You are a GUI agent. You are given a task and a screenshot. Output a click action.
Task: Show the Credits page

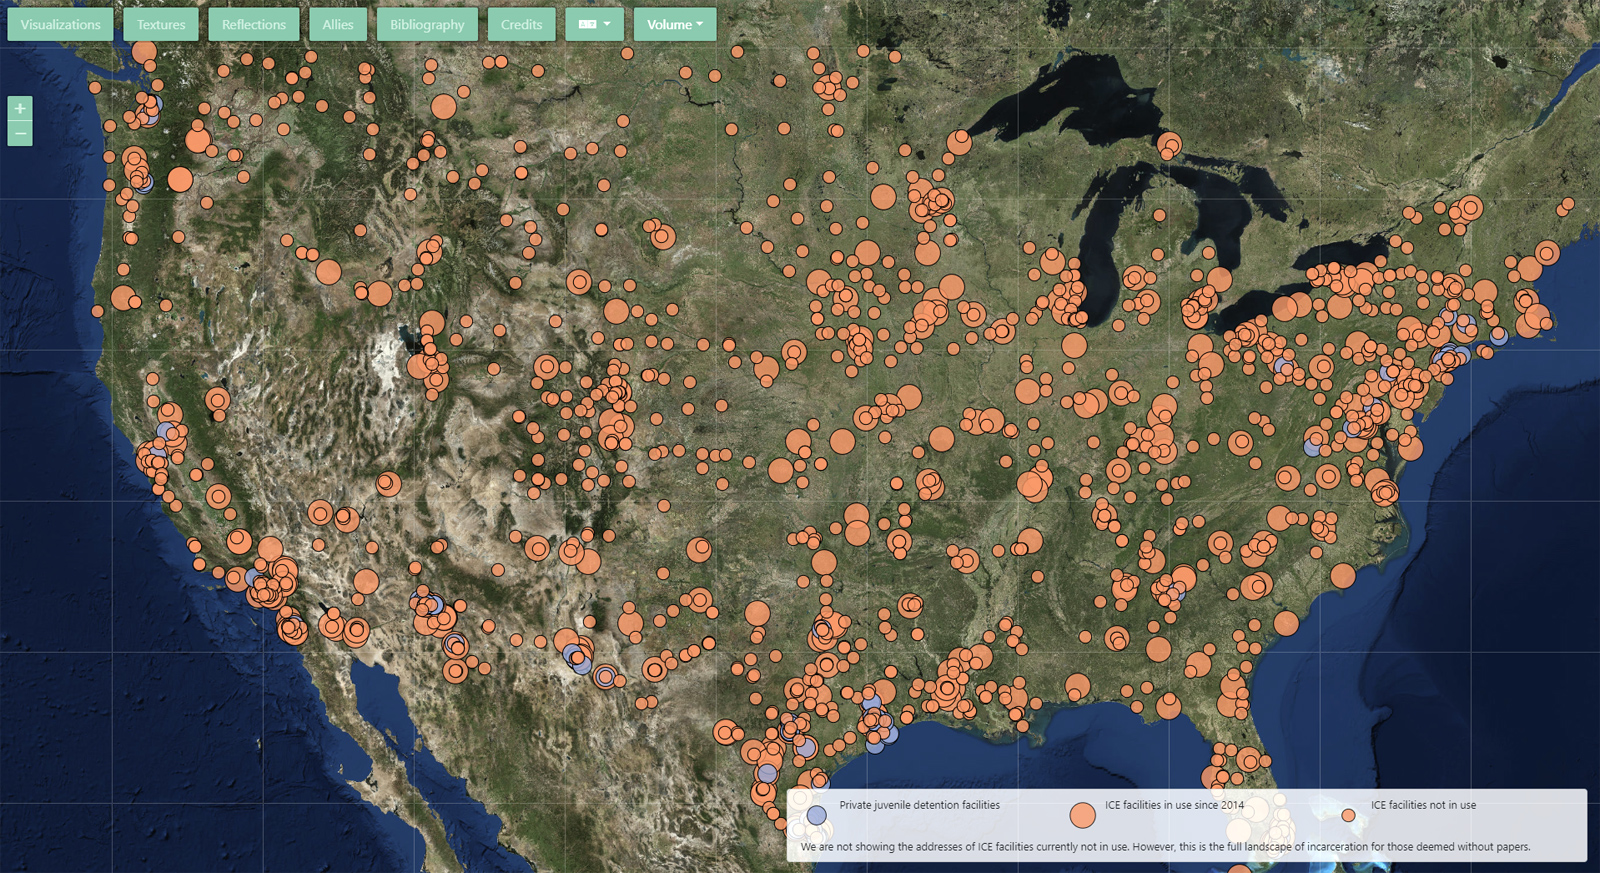pyautogui.click(x=521, y=24)
